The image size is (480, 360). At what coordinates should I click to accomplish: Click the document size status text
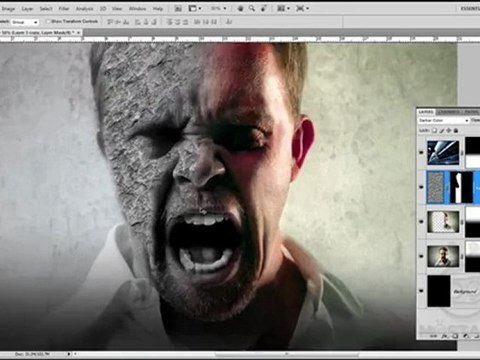(33, 354)
